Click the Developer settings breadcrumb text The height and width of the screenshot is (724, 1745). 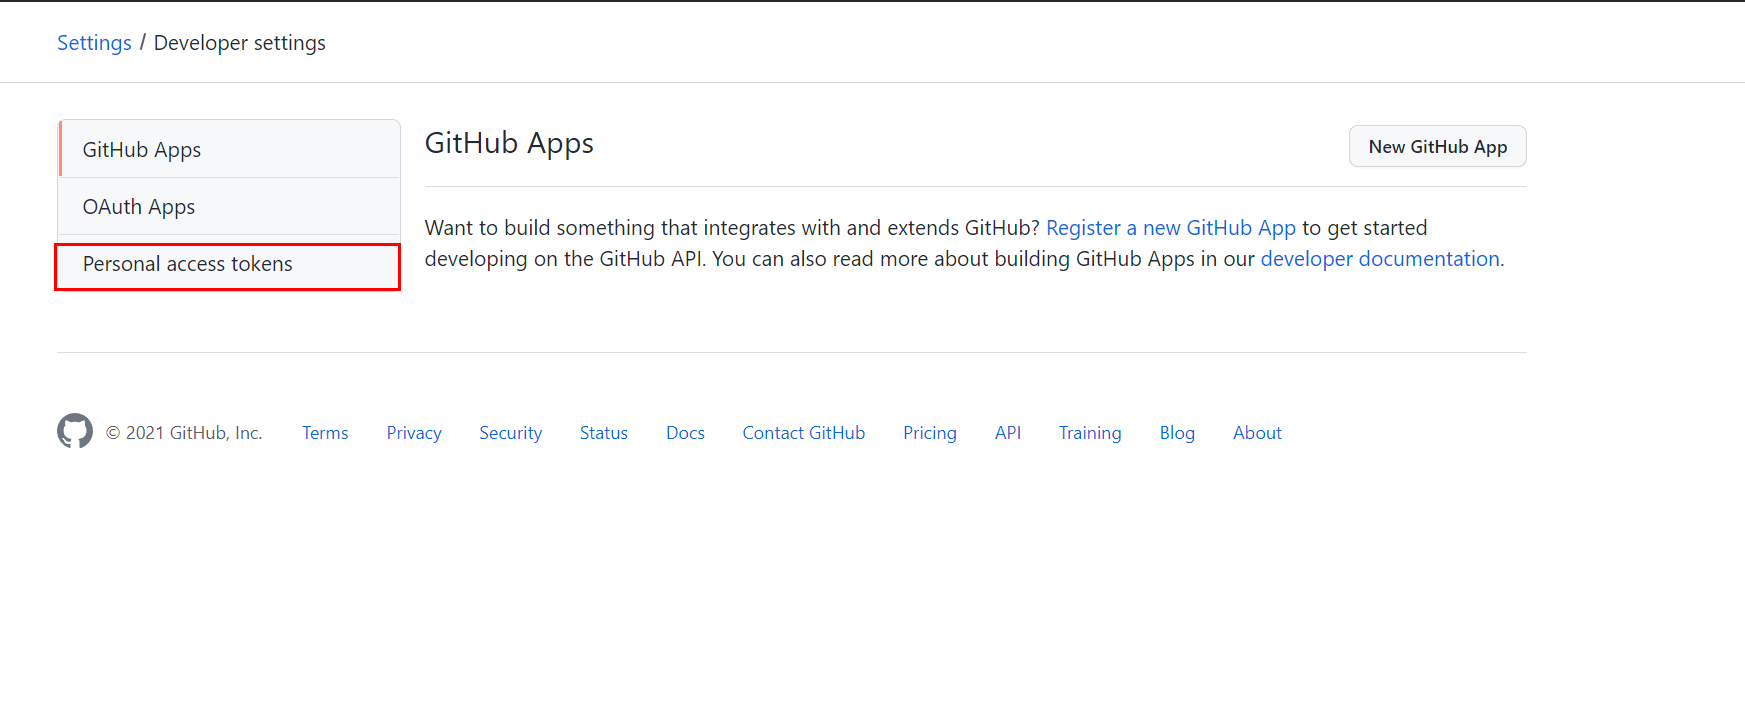pos(240,43)
